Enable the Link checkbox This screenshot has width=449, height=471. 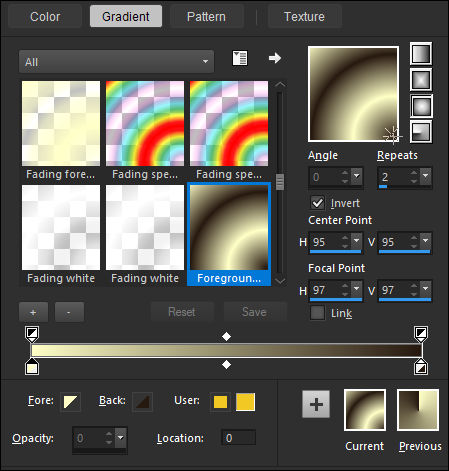pyautogui.click(x=317, y=313)
